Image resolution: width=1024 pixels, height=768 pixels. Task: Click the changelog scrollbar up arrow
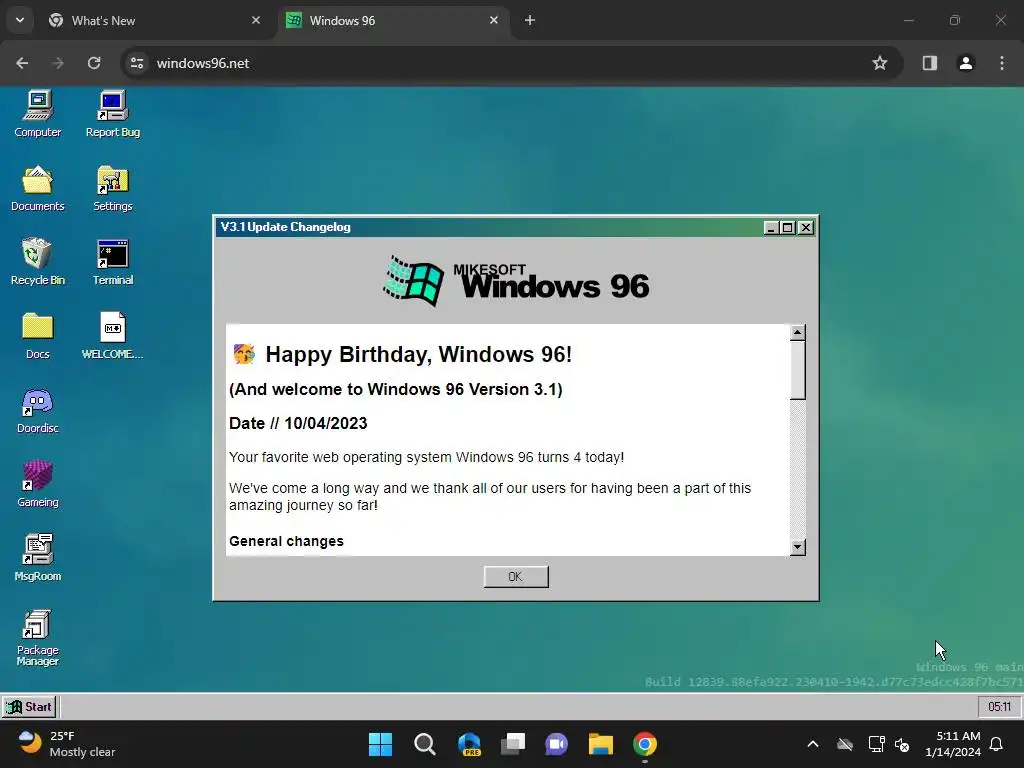[797, 332]
